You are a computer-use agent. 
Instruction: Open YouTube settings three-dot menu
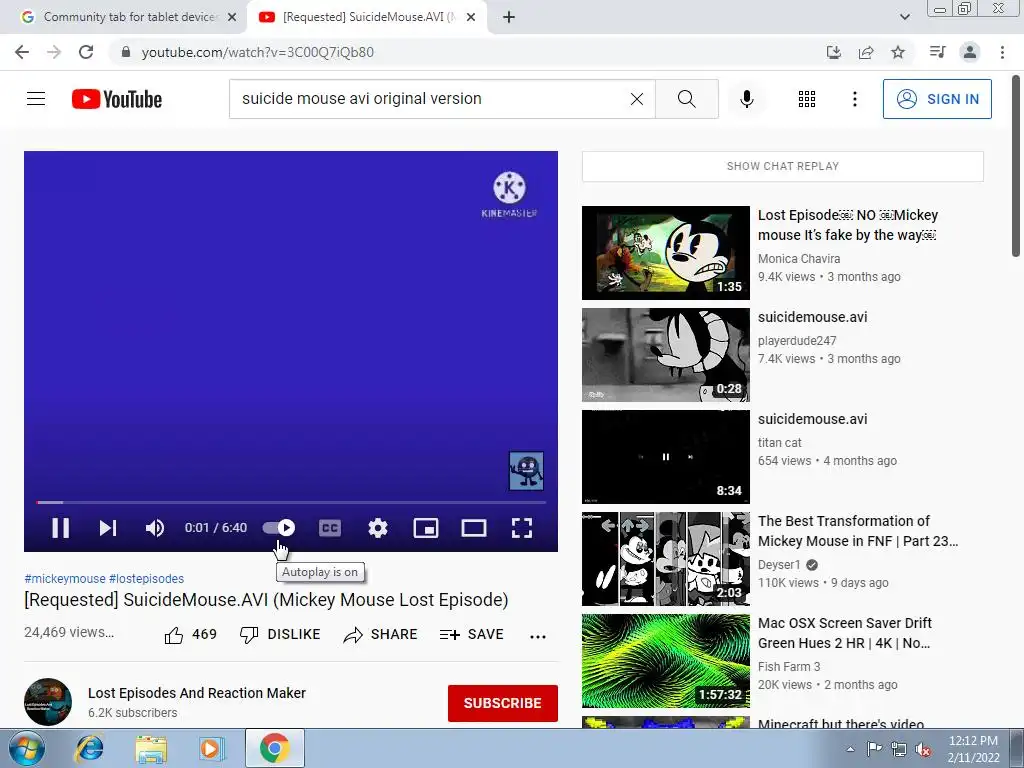(x=854, y=99)
